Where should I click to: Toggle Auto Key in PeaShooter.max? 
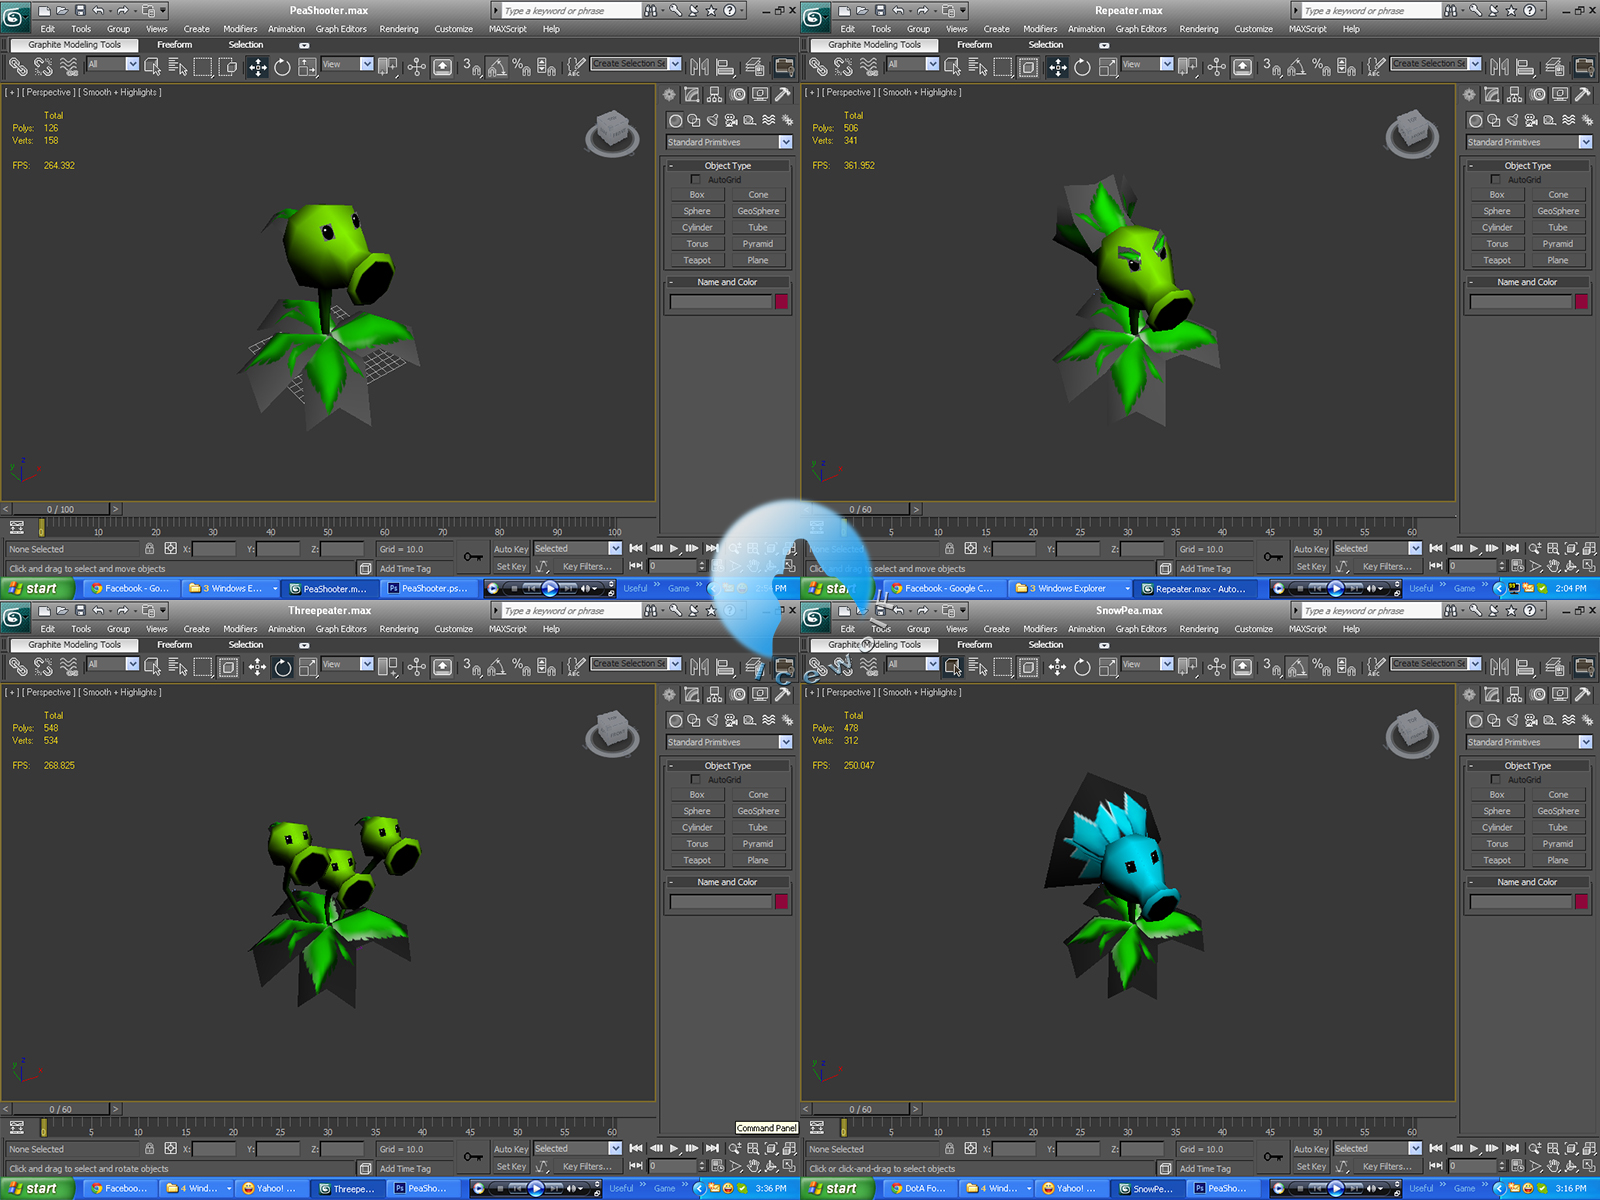coord(511,549)
